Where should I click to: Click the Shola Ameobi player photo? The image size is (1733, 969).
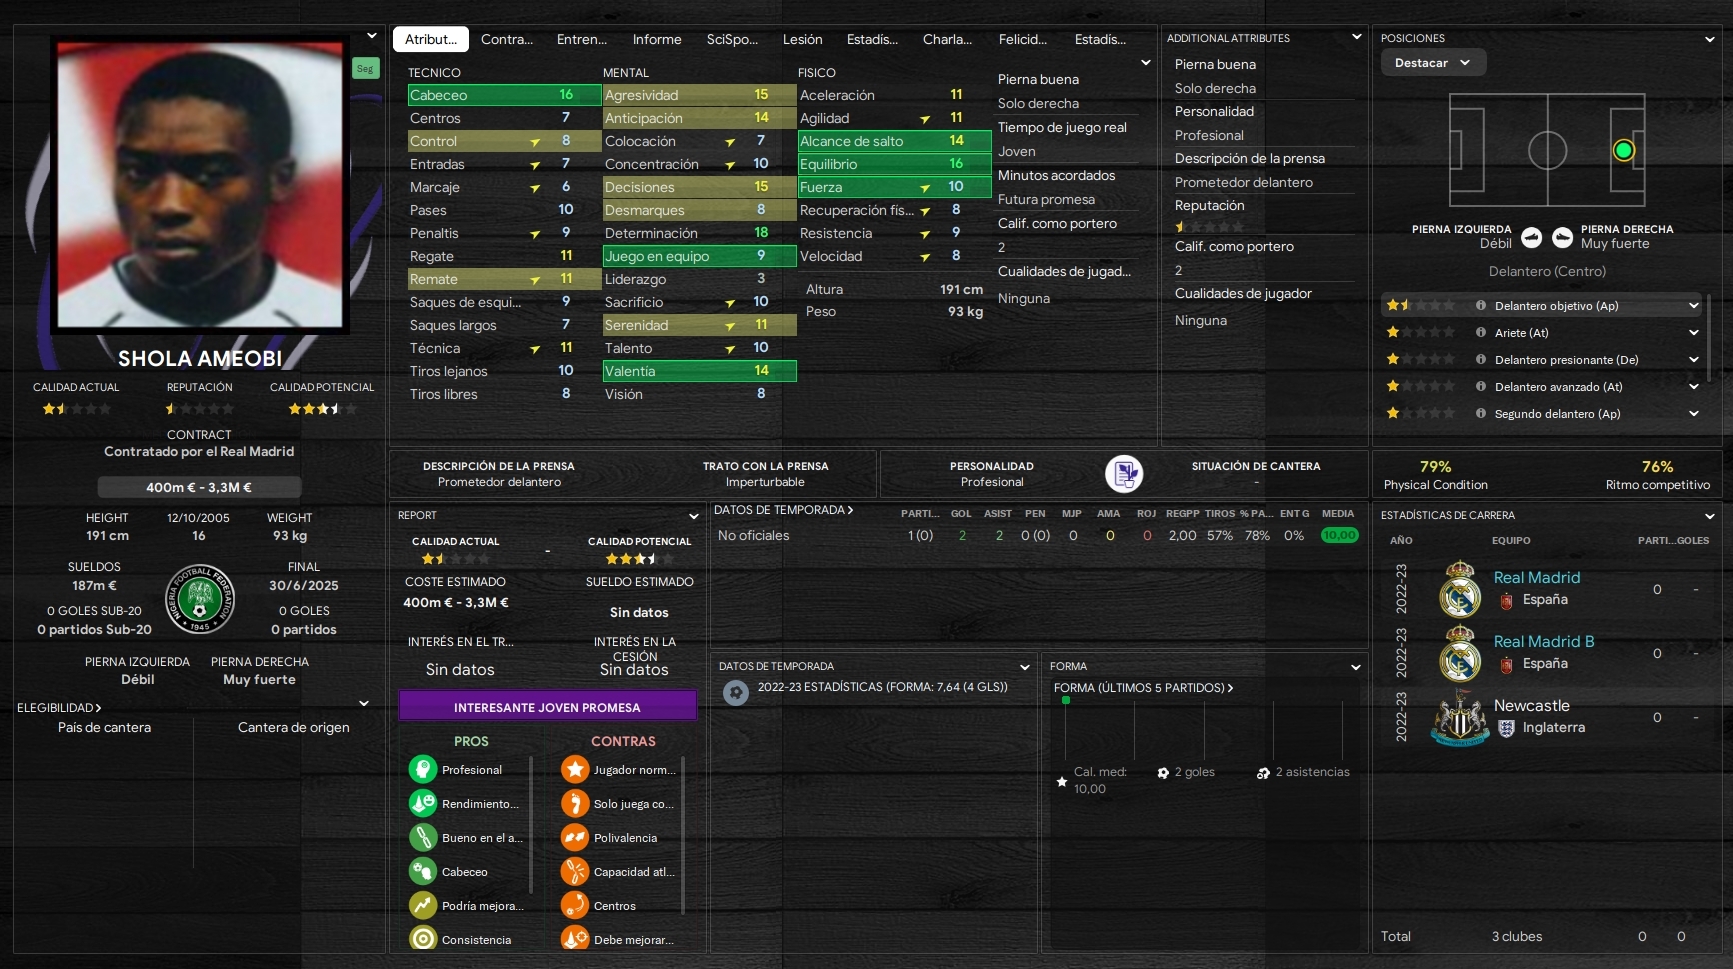pyautogui.click(x=200, y=185)
